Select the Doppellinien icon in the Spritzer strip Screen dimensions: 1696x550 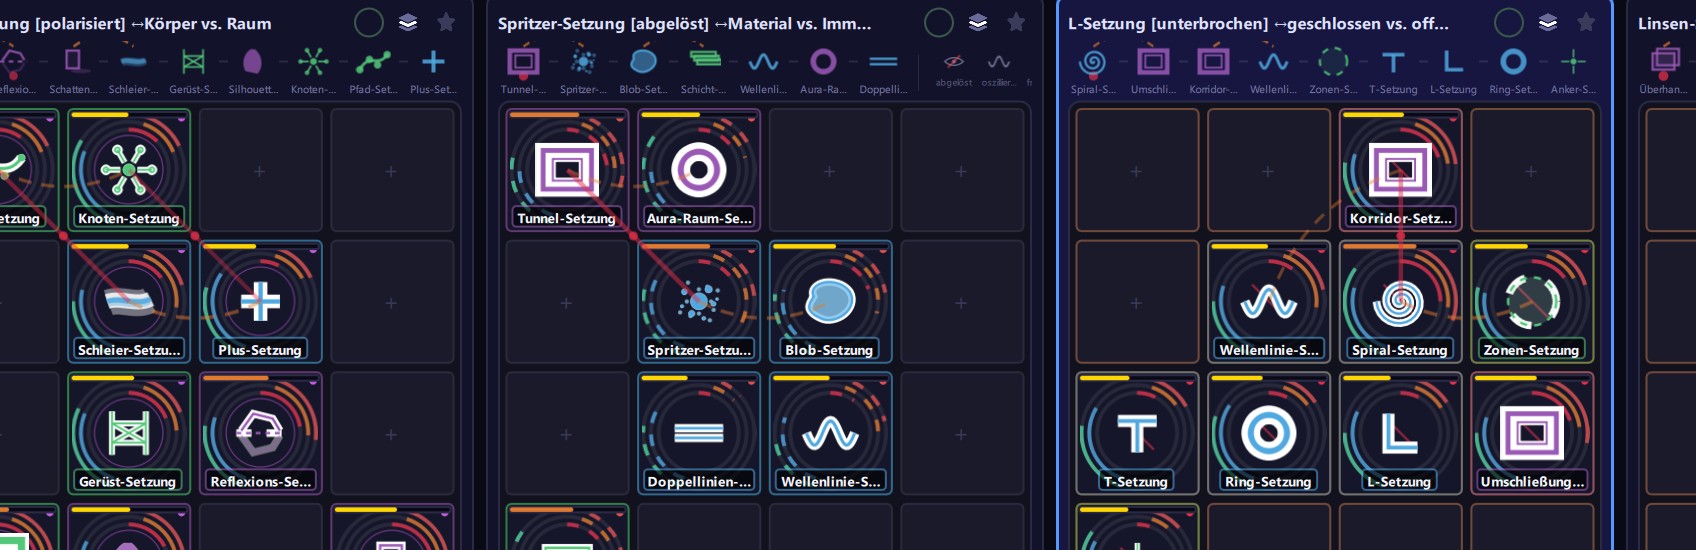[x=883, y=62]
